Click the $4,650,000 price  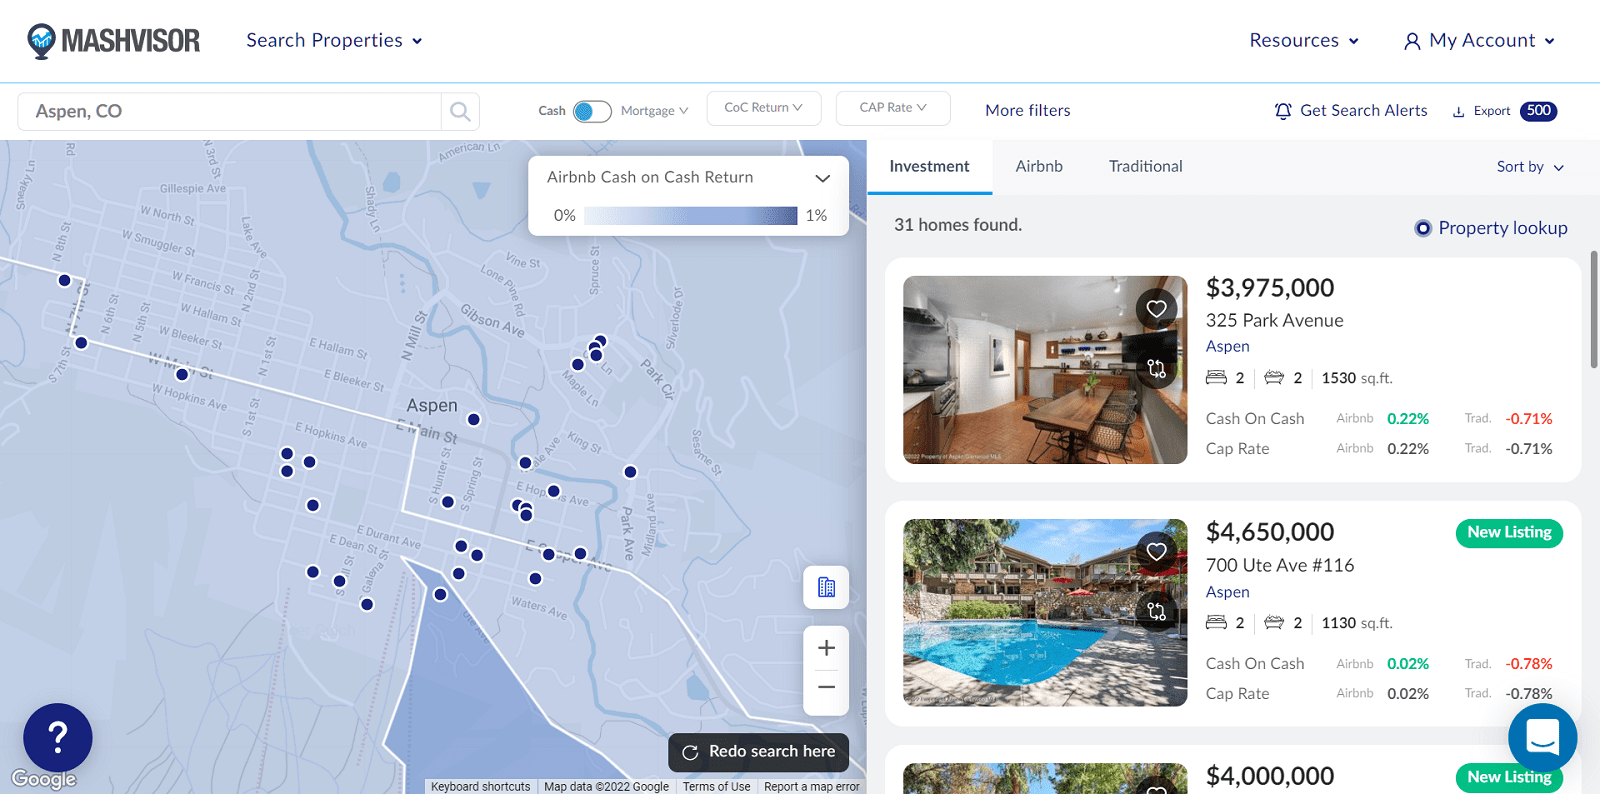point(1270,532)
